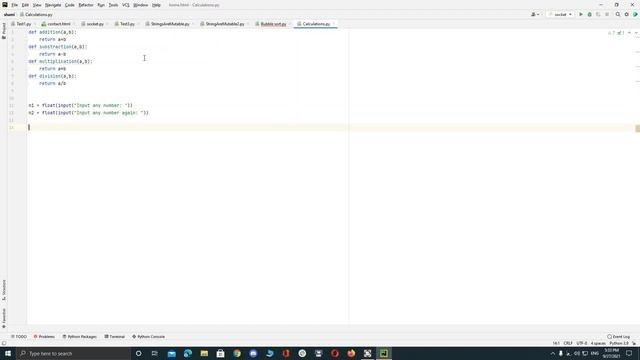The image size is (640, 360).
Task: Open Opera browser from taskbar
Action: (x=335, y=353)
